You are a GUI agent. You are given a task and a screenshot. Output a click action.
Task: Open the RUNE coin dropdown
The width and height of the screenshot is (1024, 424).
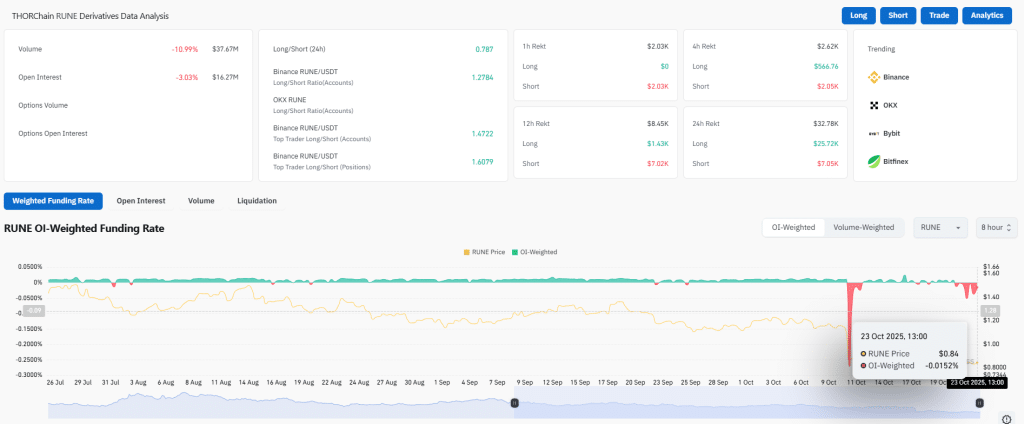tap(940, 228)
